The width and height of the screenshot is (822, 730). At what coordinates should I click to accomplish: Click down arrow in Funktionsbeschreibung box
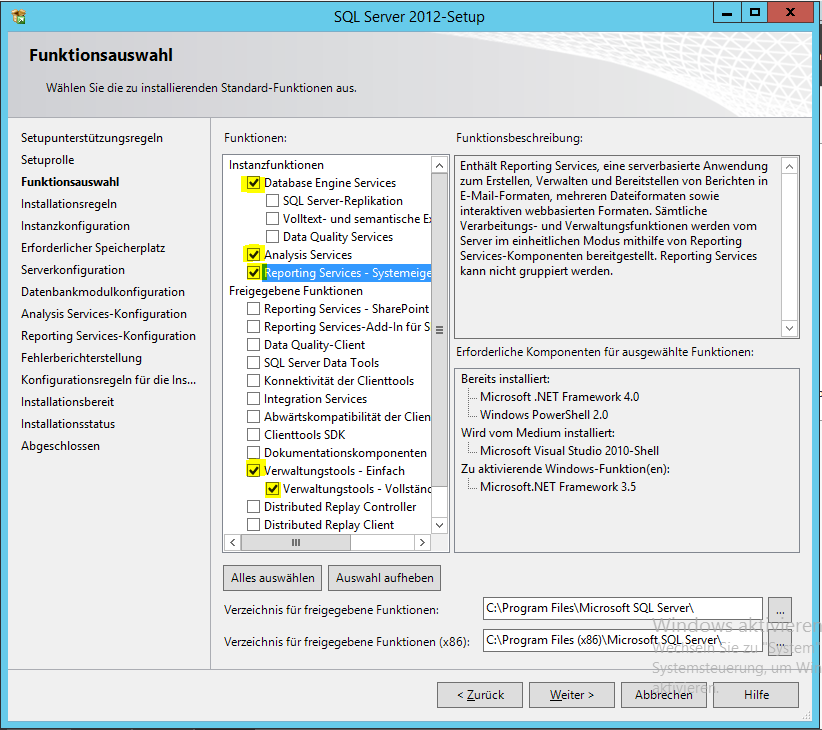point(789,328)
